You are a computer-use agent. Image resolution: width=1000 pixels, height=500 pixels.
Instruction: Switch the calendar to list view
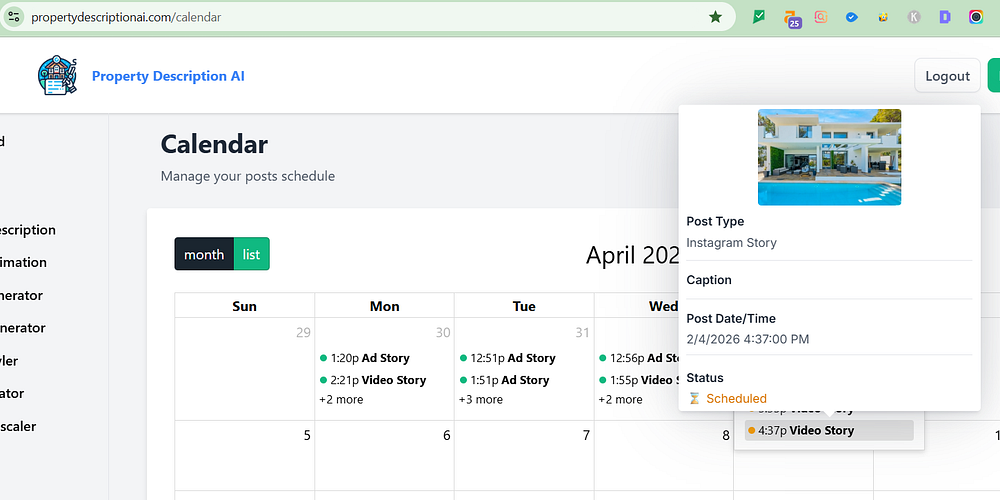point(251,254)
